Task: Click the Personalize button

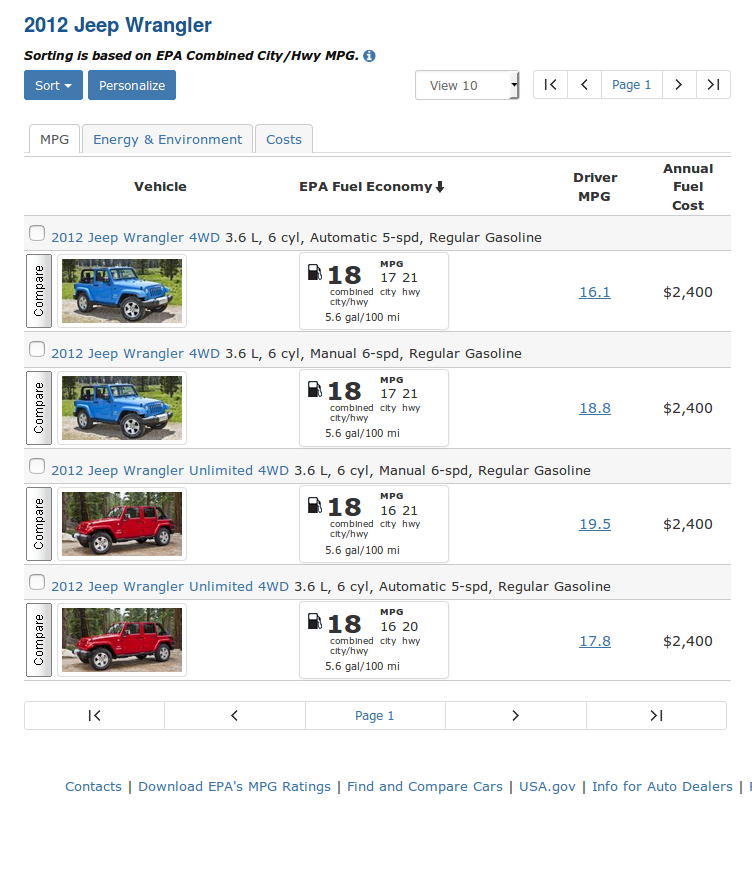Action: tap(132, 85)
